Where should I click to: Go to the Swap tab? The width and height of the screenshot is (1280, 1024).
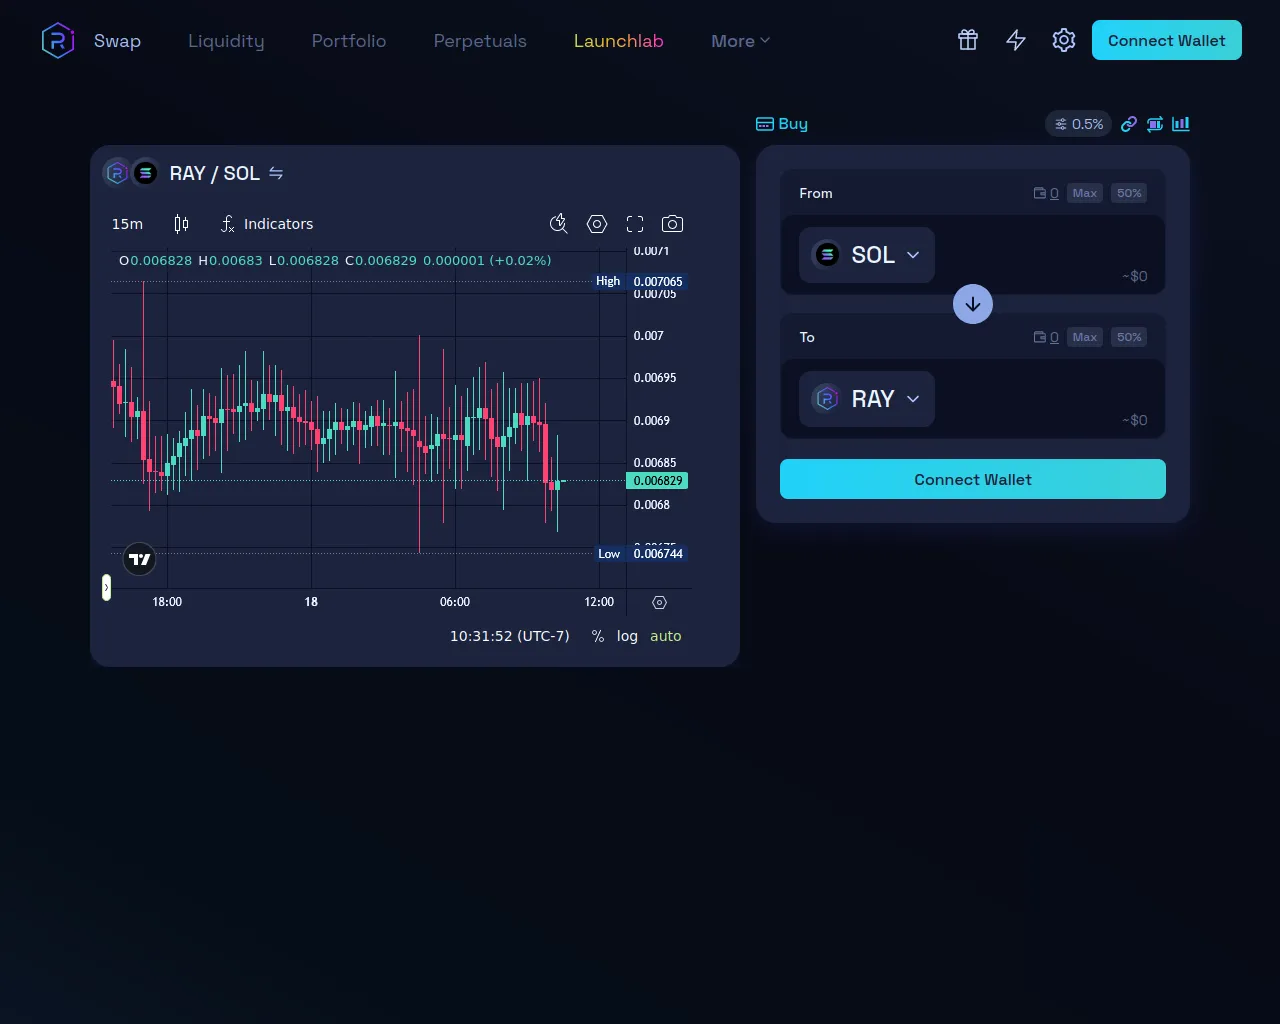[117, 41]
